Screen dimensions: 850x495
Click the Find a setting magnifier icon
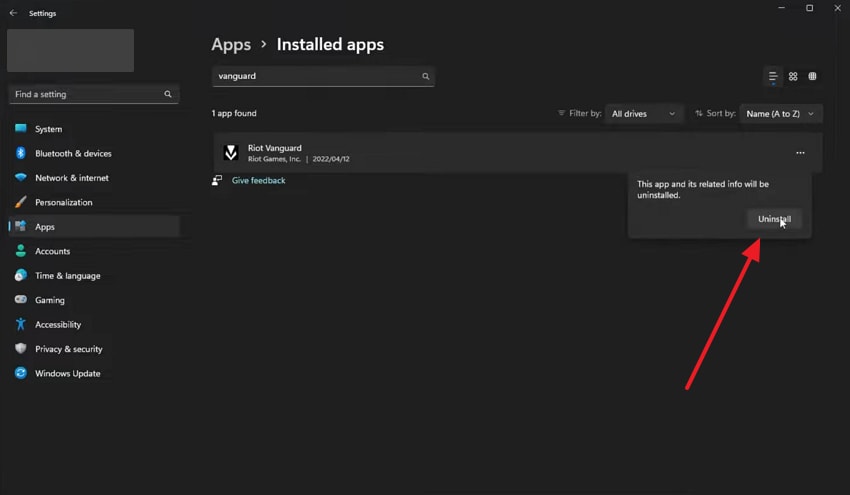tap(168, 94)
